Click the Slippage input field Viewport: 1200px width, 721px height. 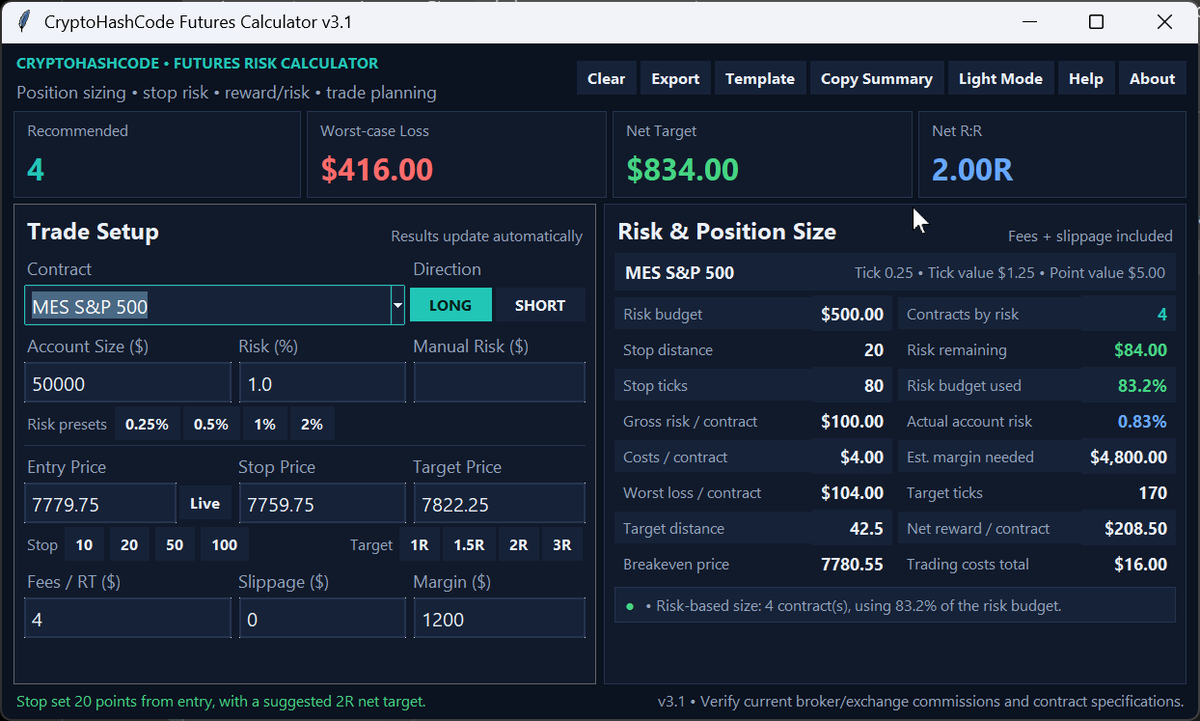tap(322, 619)
